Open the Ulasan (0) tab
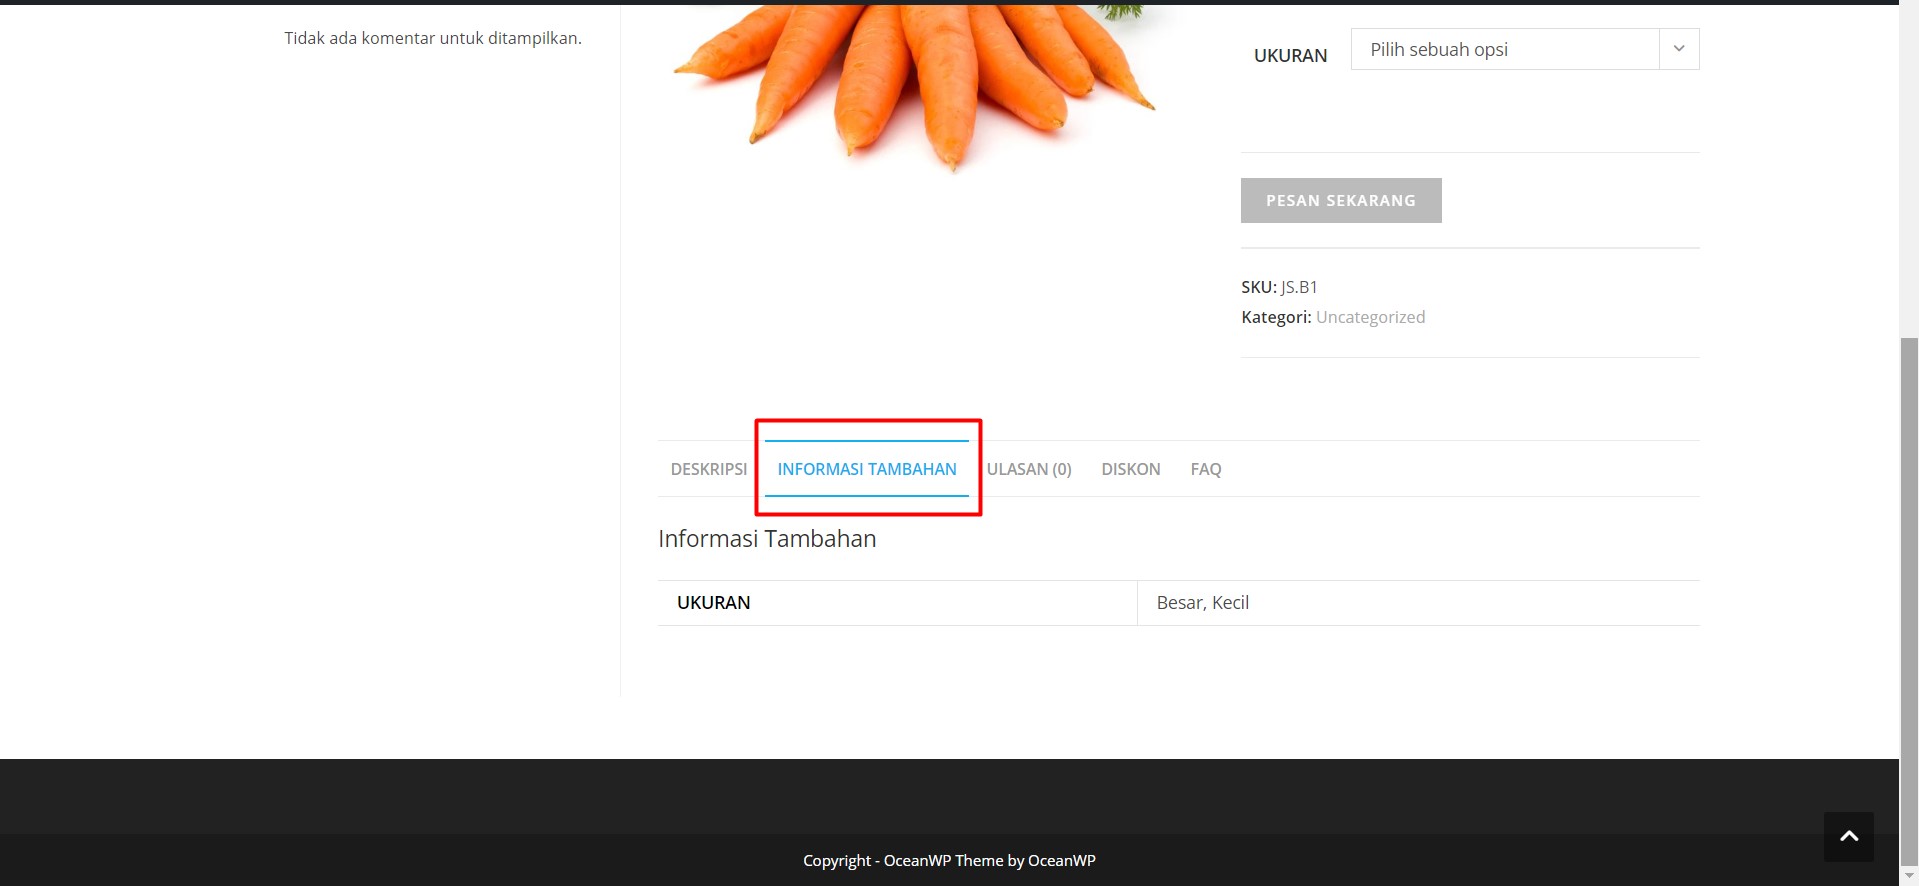 click(1029, 469)
